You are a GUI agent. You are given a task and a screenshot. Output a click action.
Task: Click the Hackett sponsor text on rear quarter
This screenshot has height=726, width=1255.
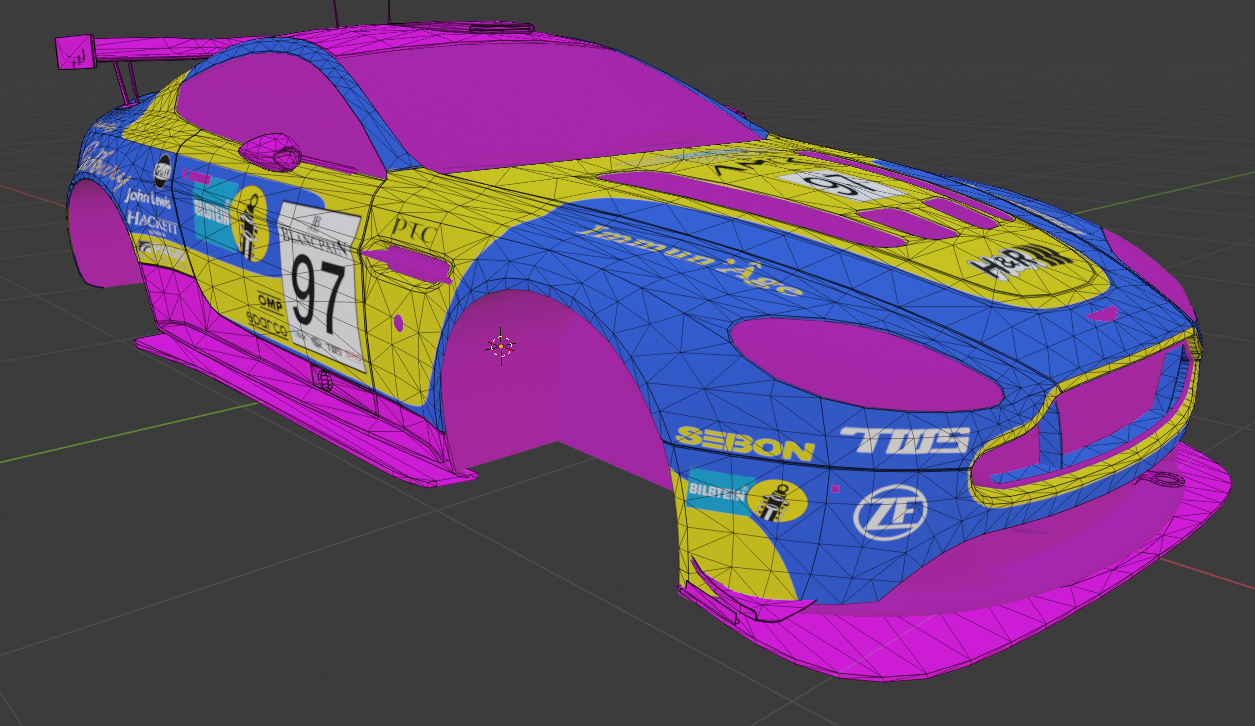[152, 221]
